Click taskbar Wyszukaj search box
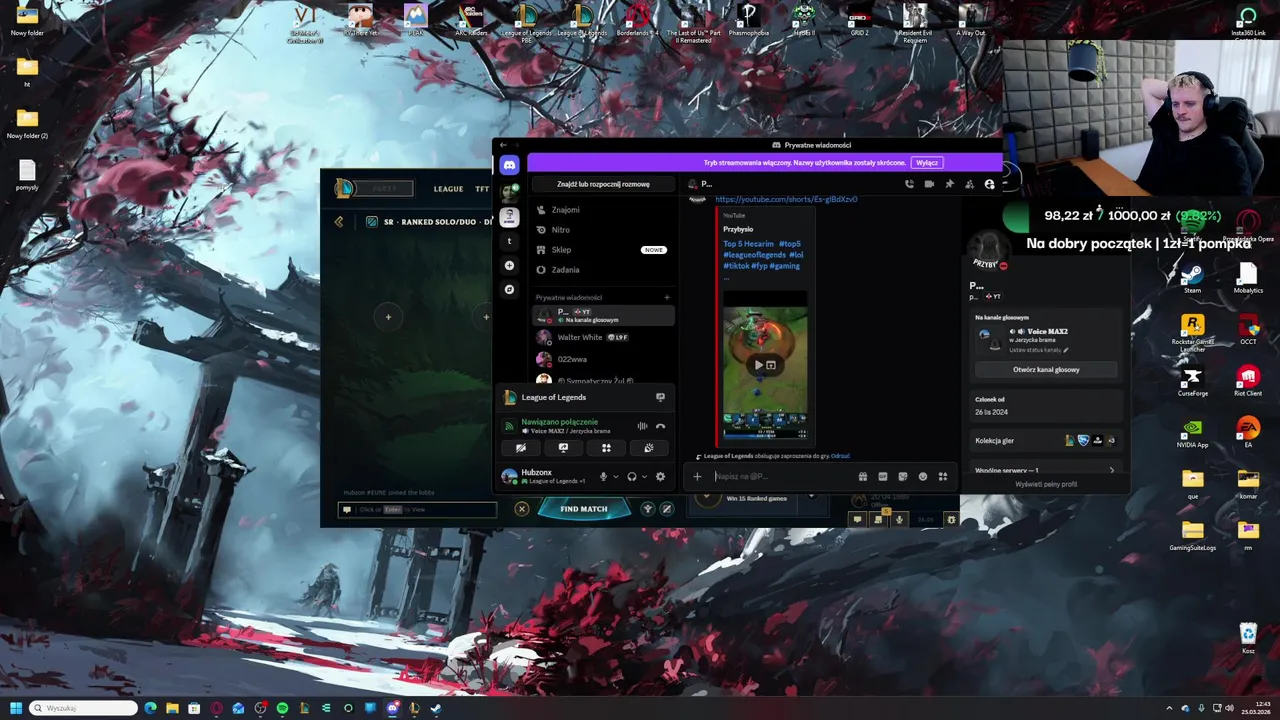 [83, 708]
